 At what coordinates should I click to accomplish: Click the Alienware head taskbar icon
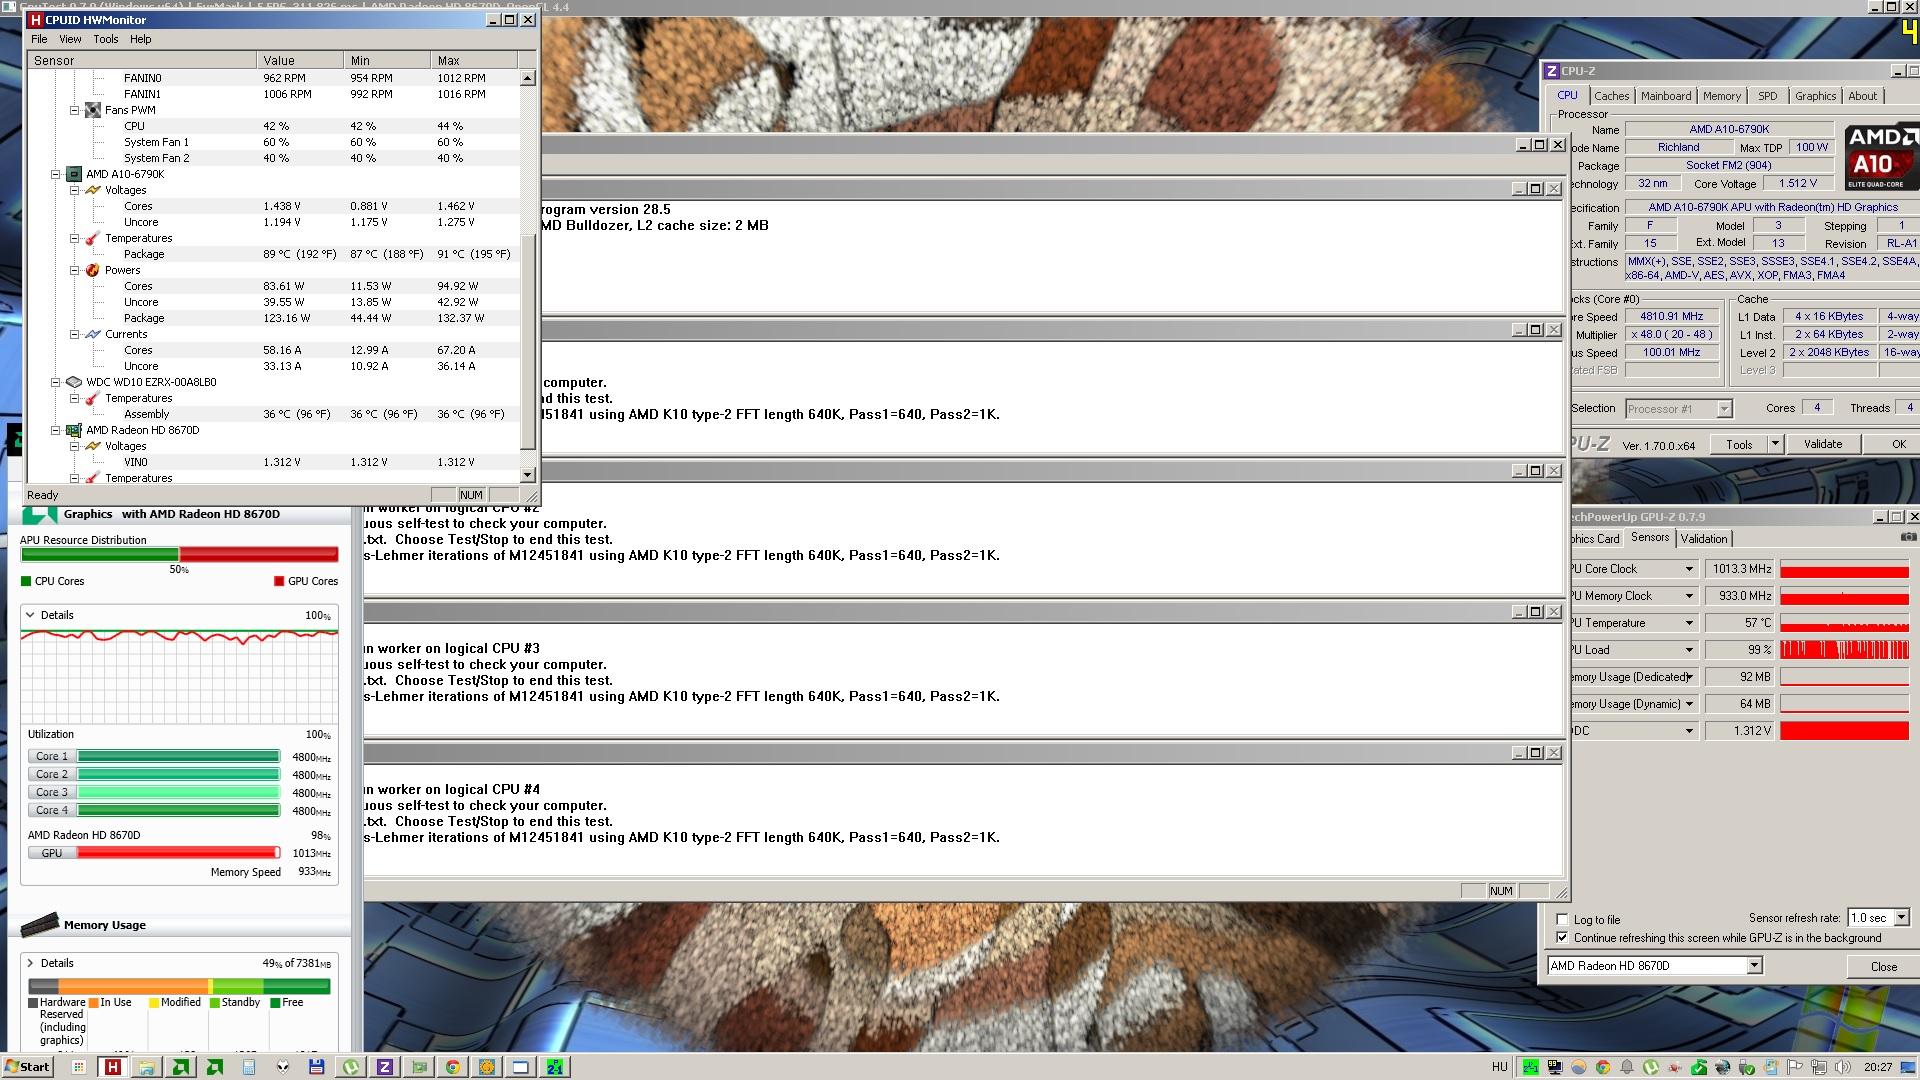pos(283,1067)
